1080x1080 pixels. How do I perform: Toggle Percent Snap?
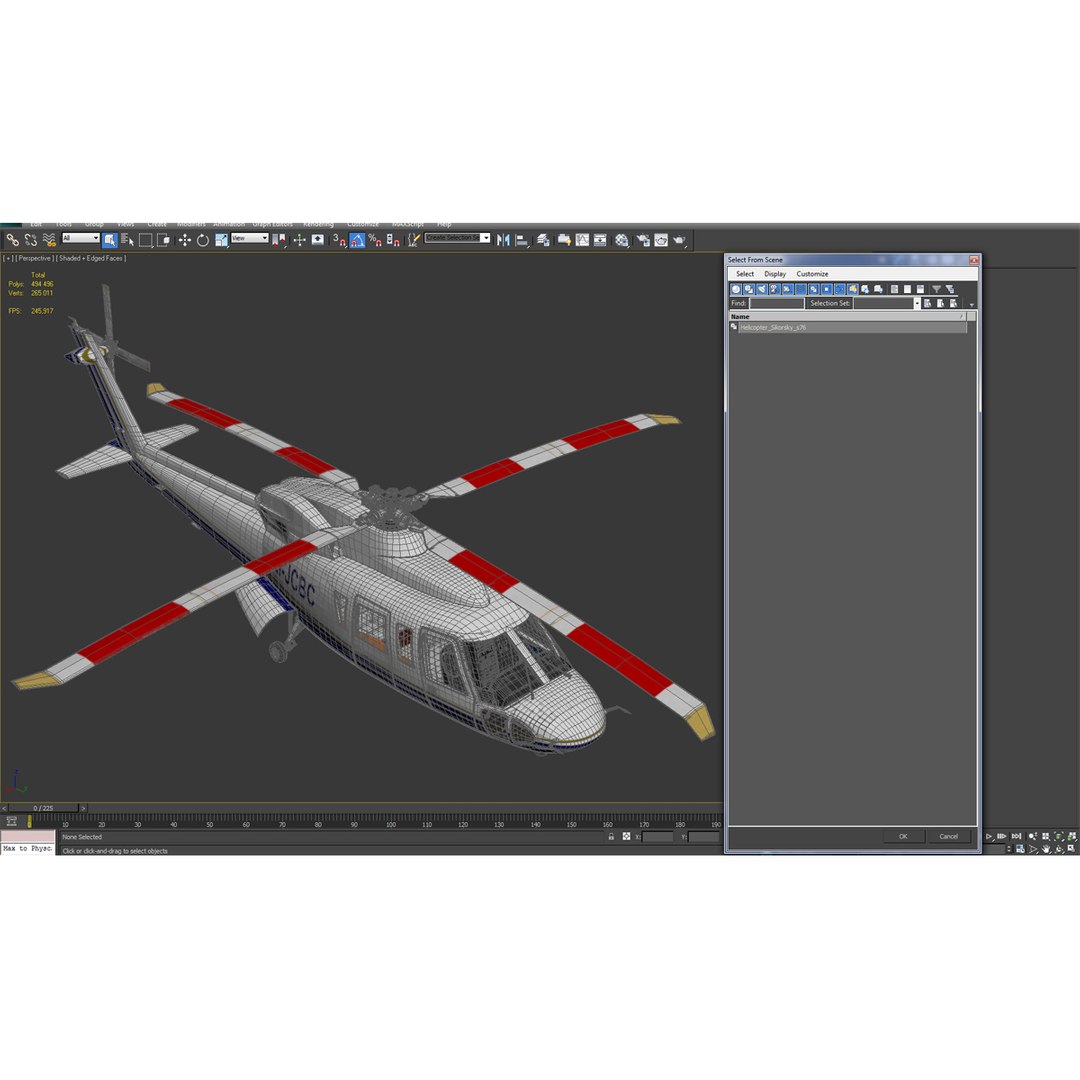tap(375, 240)
